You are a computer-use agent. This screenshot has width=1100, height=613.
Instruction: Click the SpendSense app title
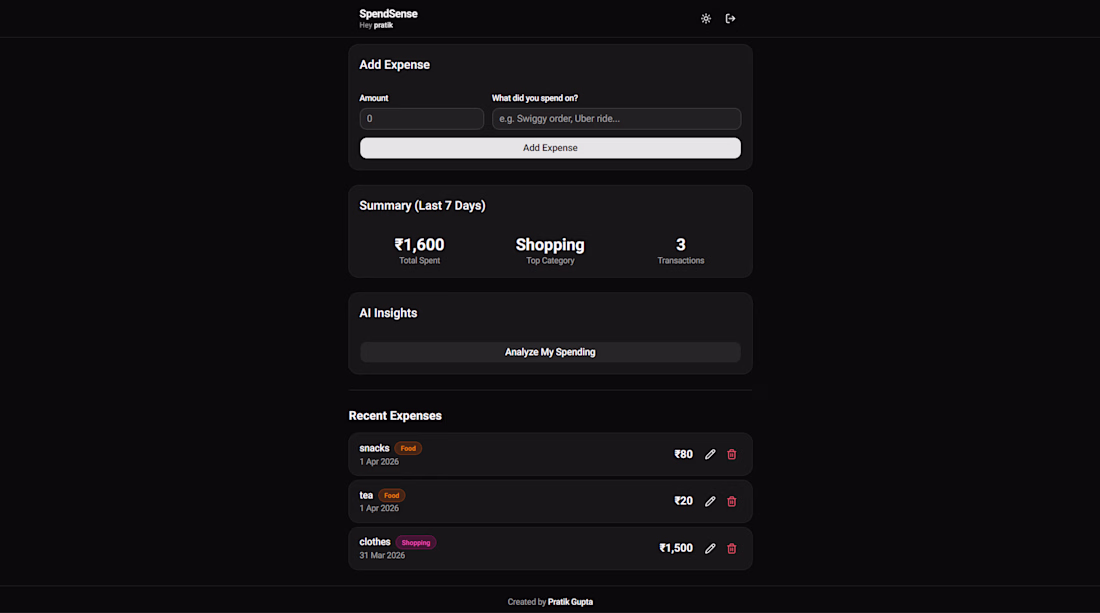388,14
